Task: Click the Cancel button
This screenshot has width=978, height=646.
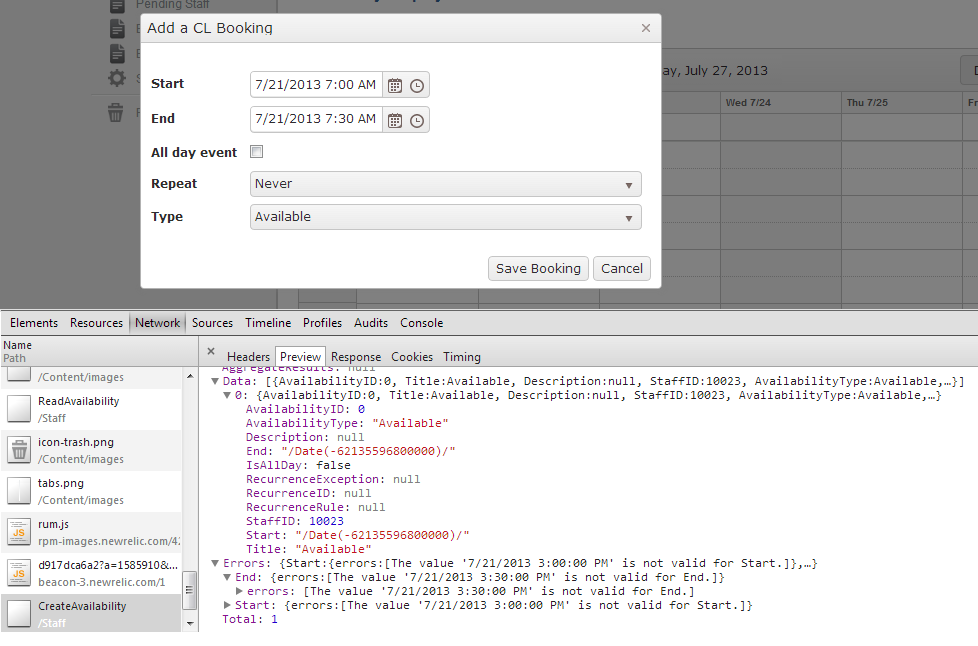Action: tap(621, 269)
